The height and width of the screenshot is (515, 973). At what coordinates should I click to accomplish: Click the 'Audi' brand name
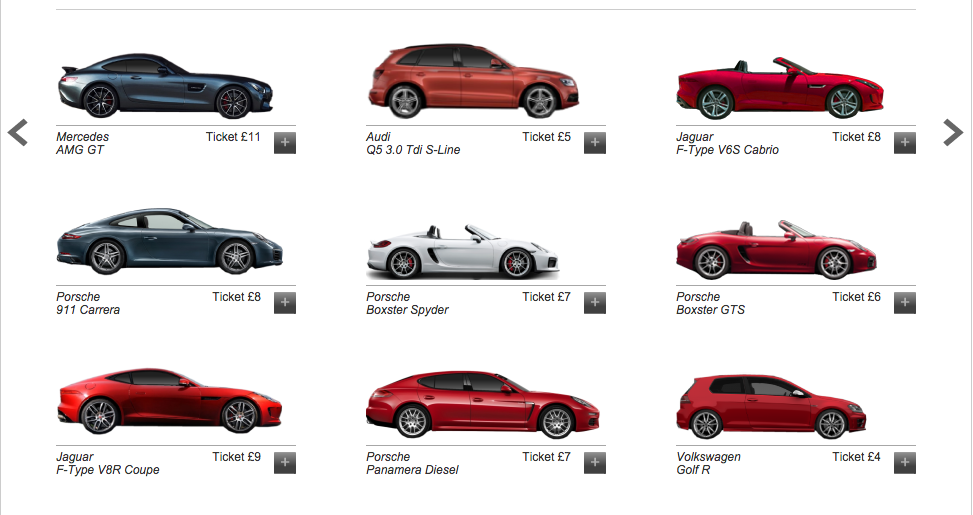pyautogui.click(x=379, y=137)
